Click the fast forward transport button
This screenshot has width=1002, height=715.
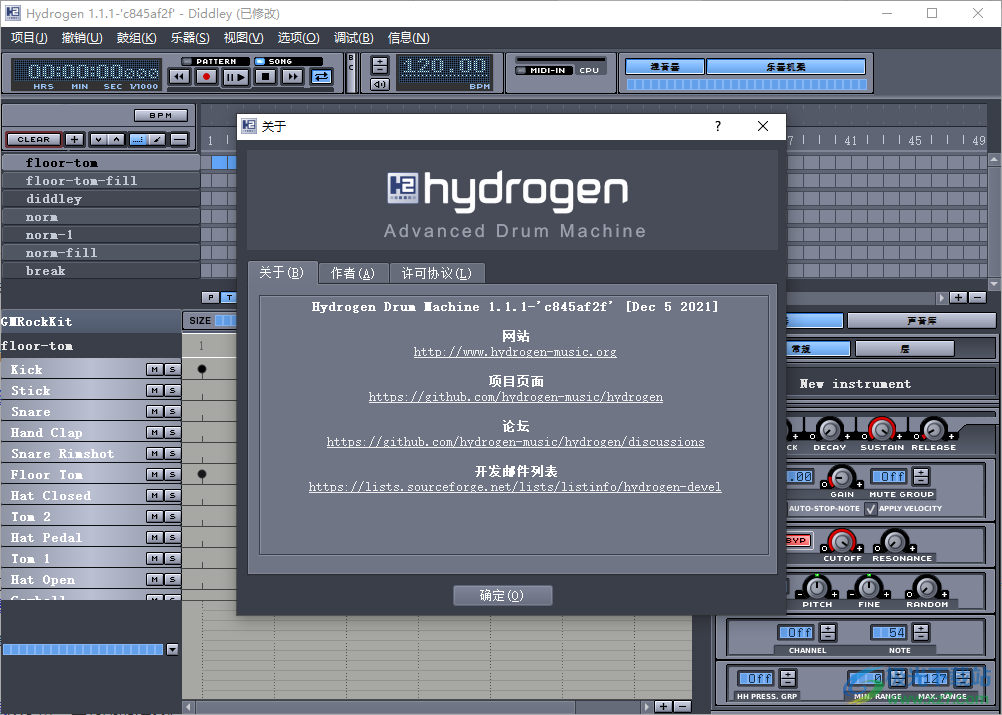click(x=293, y=77)
